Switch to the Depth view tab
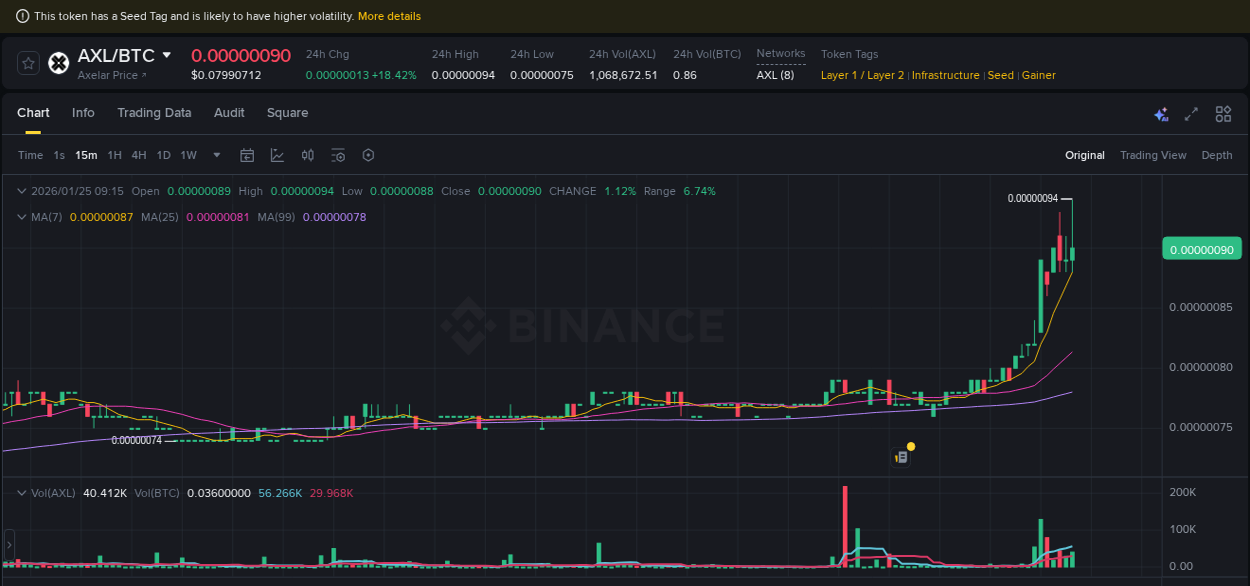1250x586 pixels. point(1217,155)
